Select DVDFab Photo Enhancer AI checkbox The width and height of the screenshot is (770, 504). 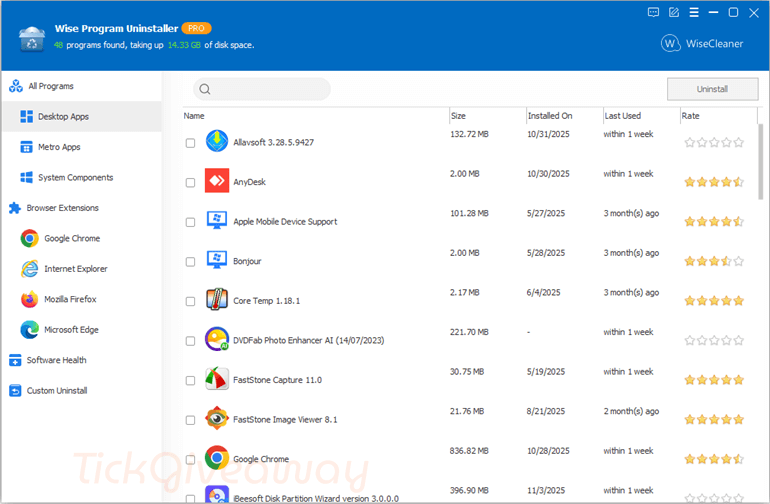190,341
